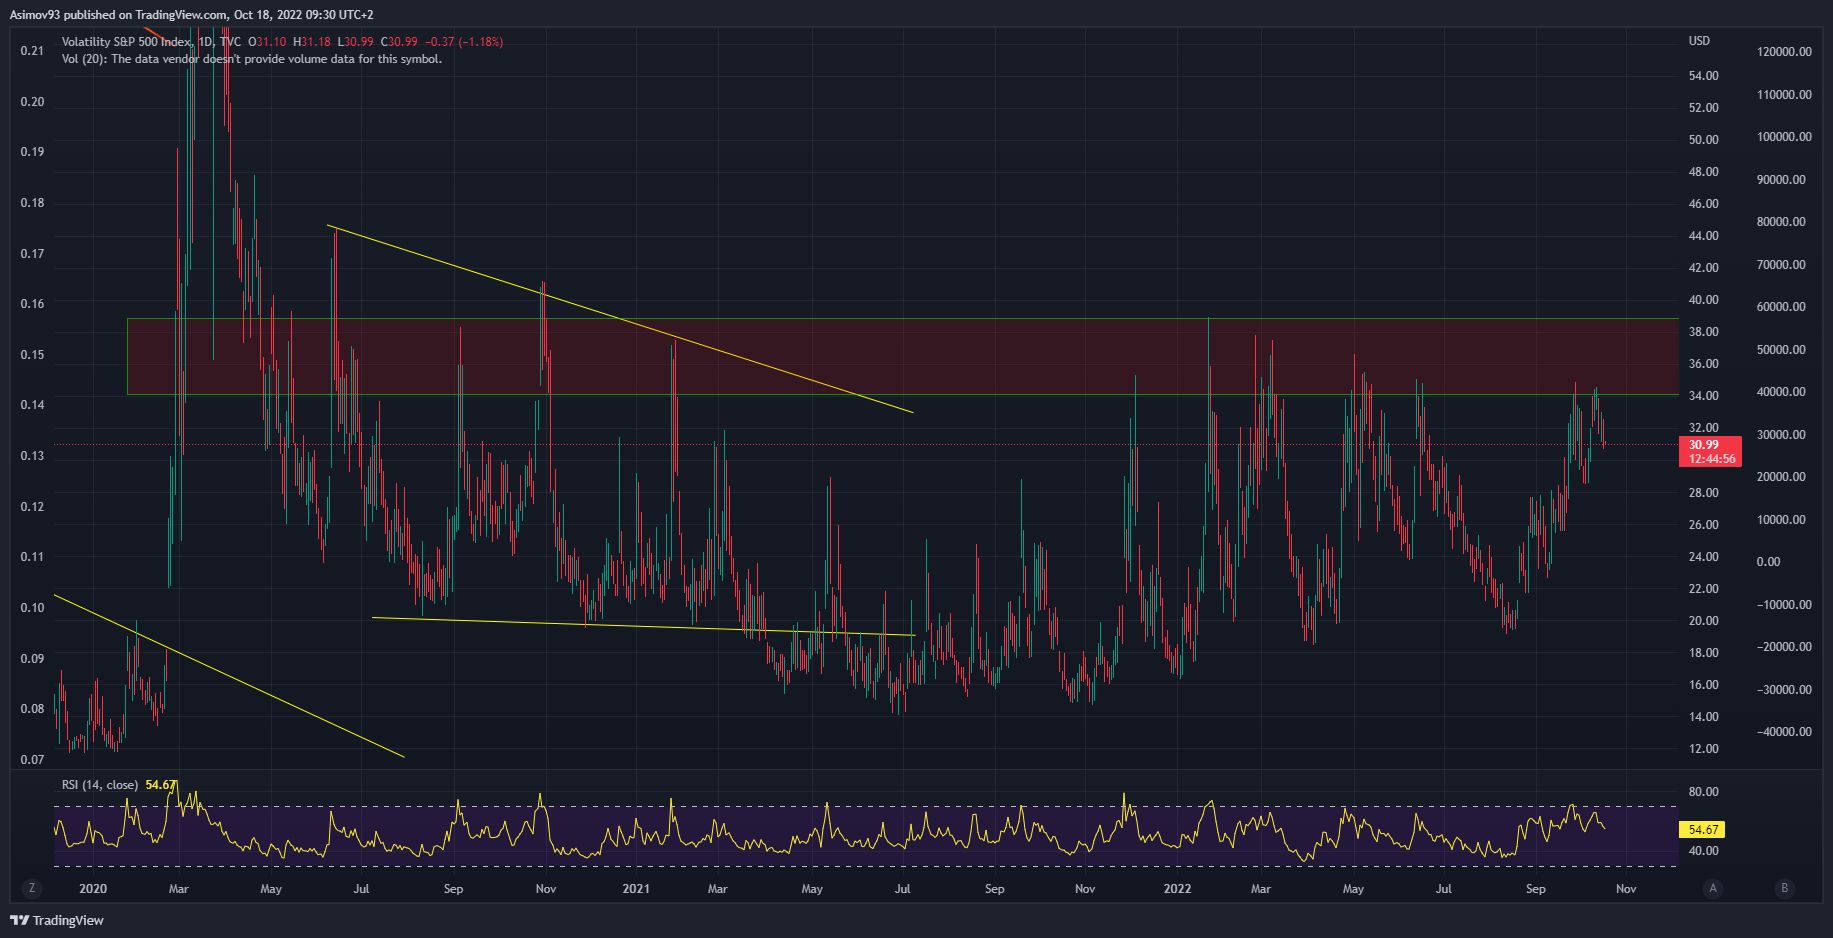Select the 2021 label on the time axis
Image resolution: width=1833 pixels, height=938 pixels.
click(x=635, y=888)
